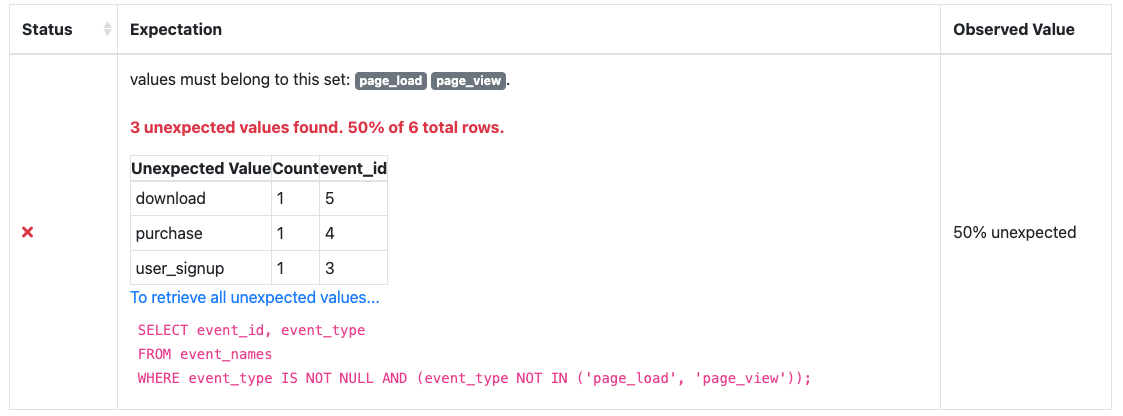Image resolution: width=1123 pixels, height=416 pixels.
Task: Click the 'WHERE event_type IS NOT NULL' query line
Action: (x=474, y=378)
